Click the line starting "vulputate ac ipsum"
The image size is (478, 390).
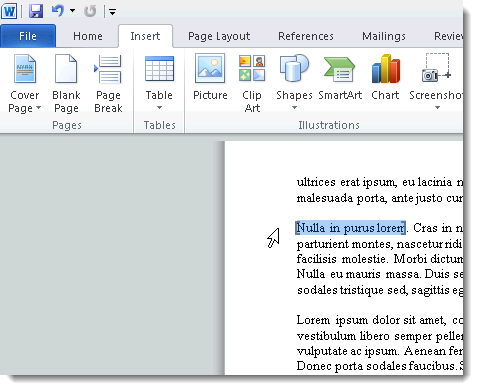click(x=380, y=351)
